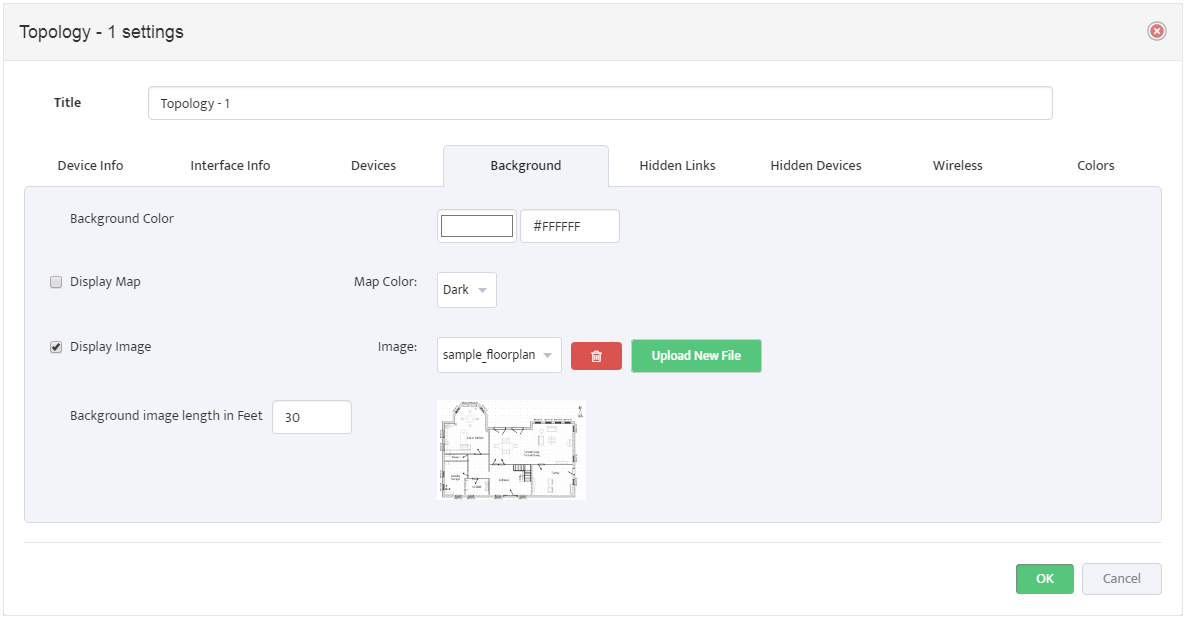This screenshot has width=1188, height=620.
Task: Click the #FFFFFF hex color field
Action: click(570, 226)
